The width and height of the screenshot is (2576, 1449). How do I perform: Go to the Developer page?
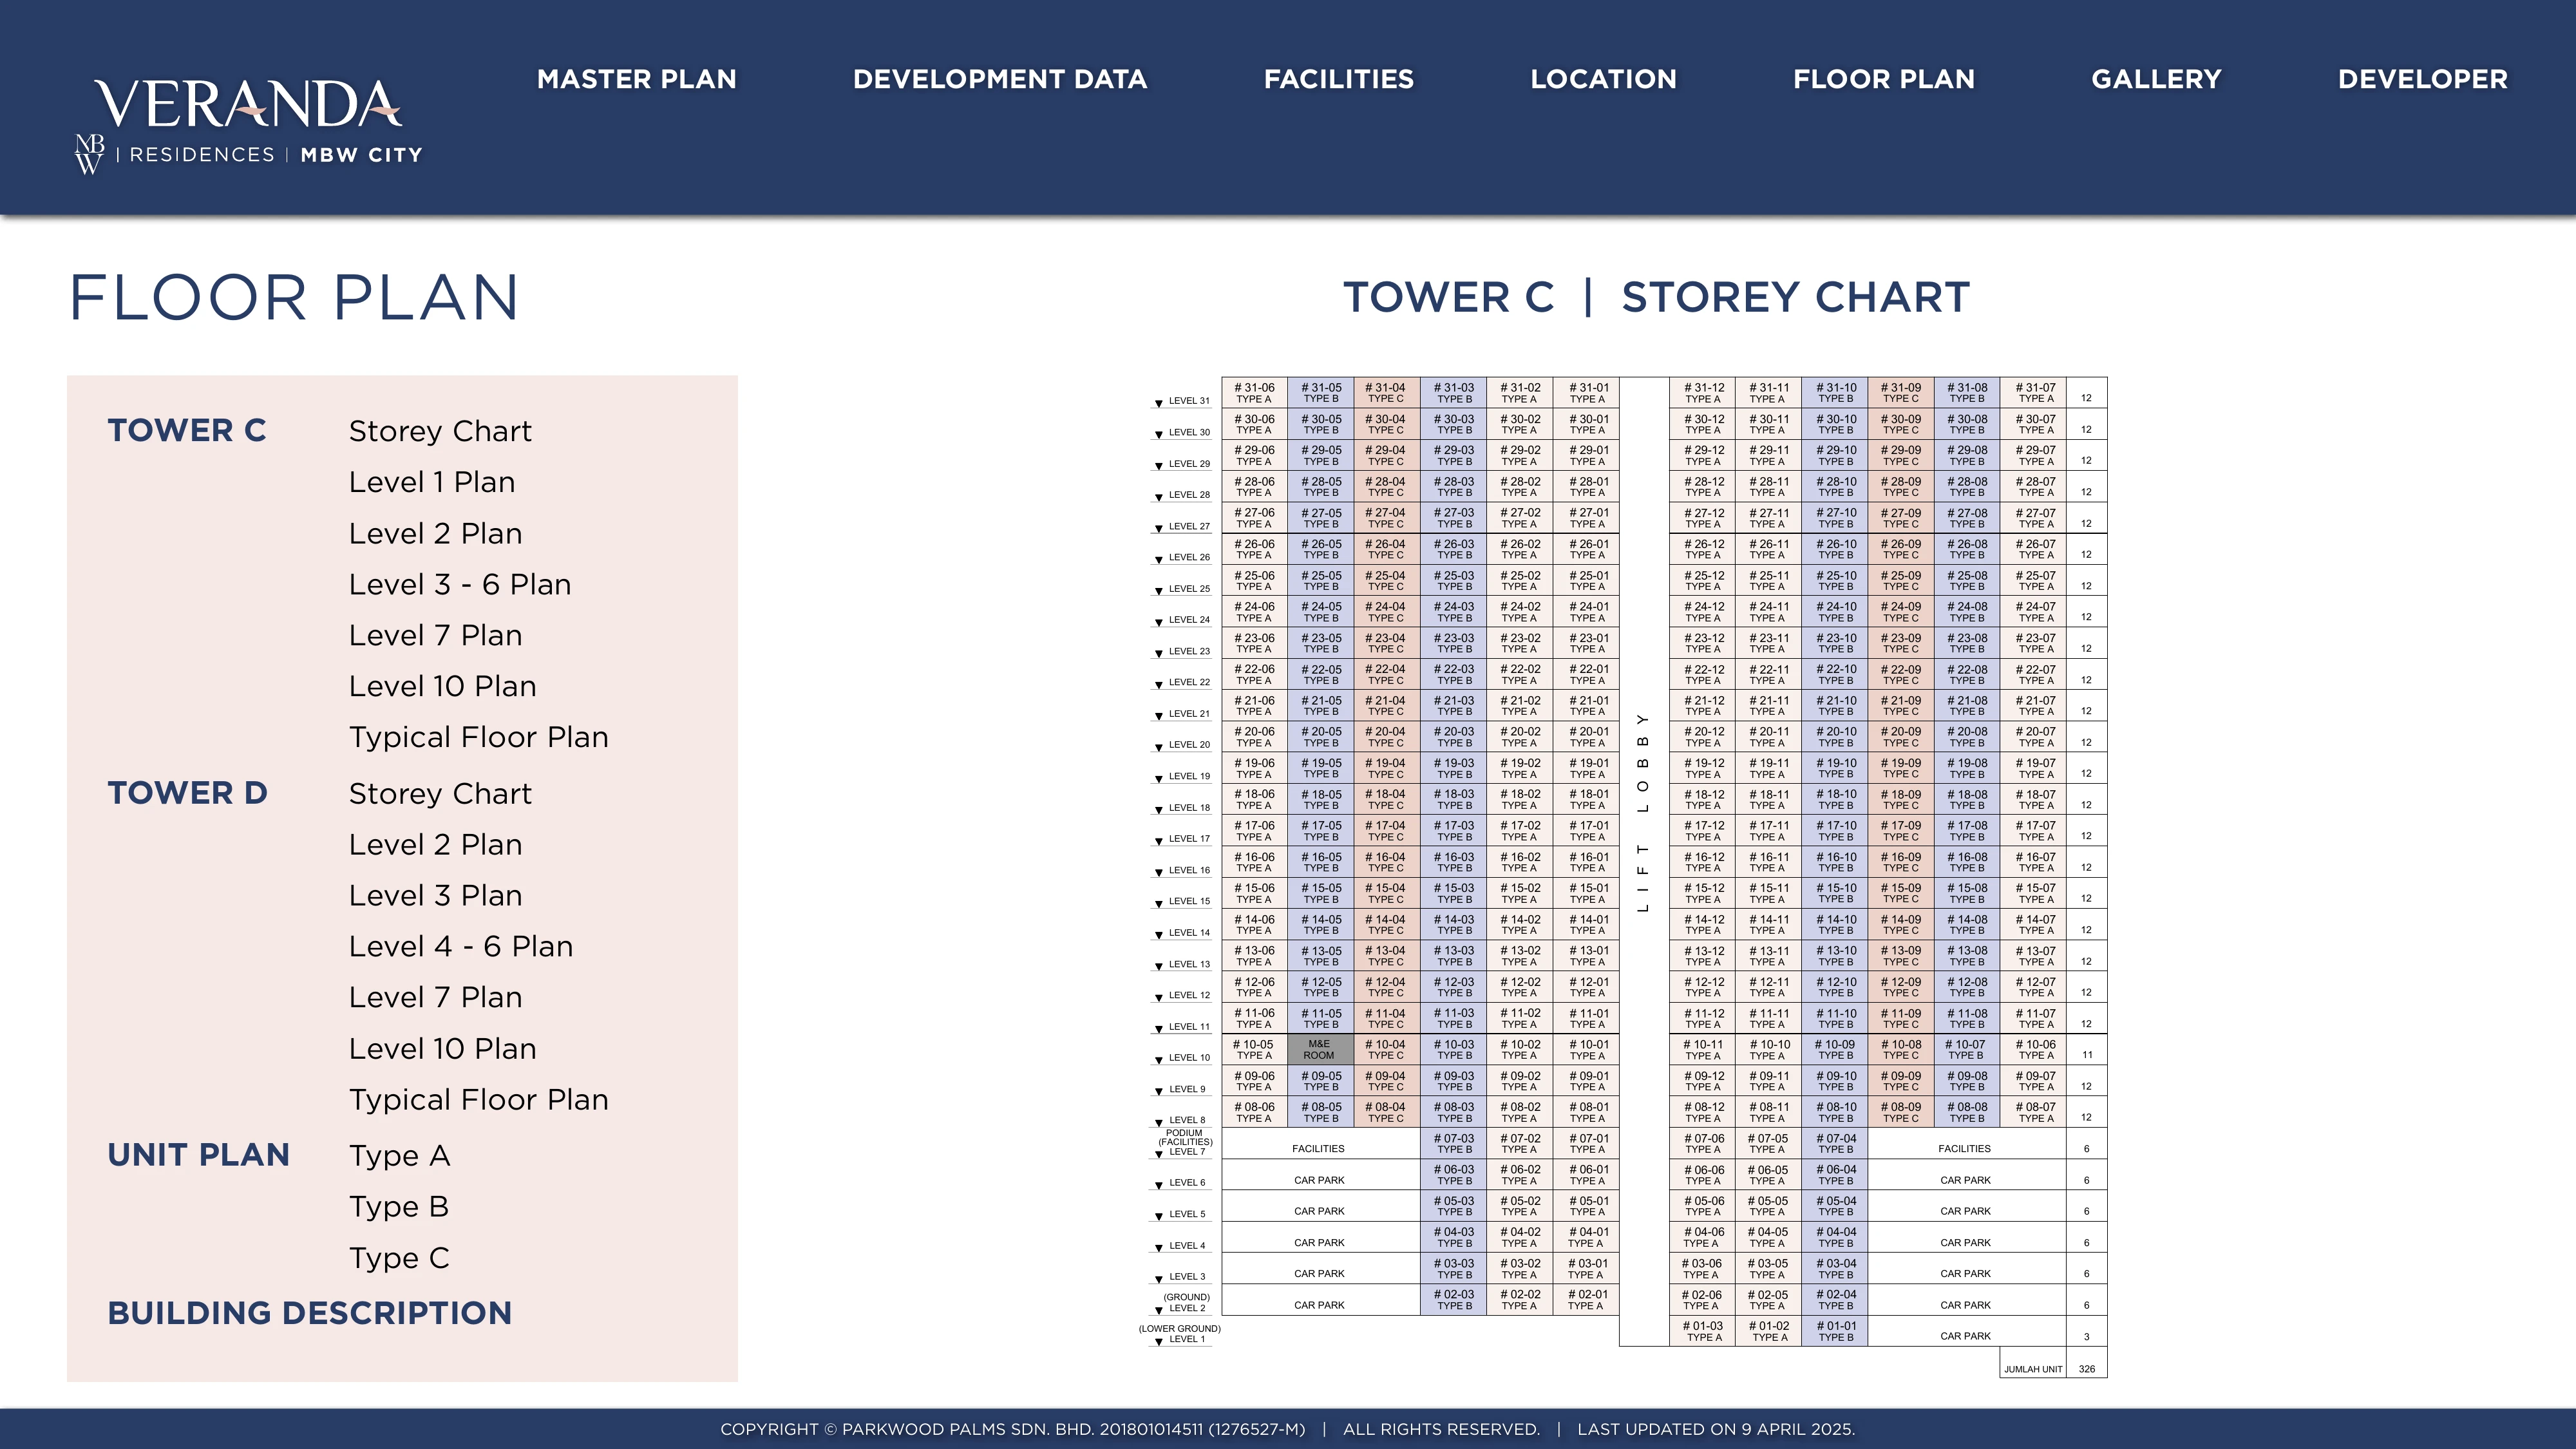(2422, 79)
